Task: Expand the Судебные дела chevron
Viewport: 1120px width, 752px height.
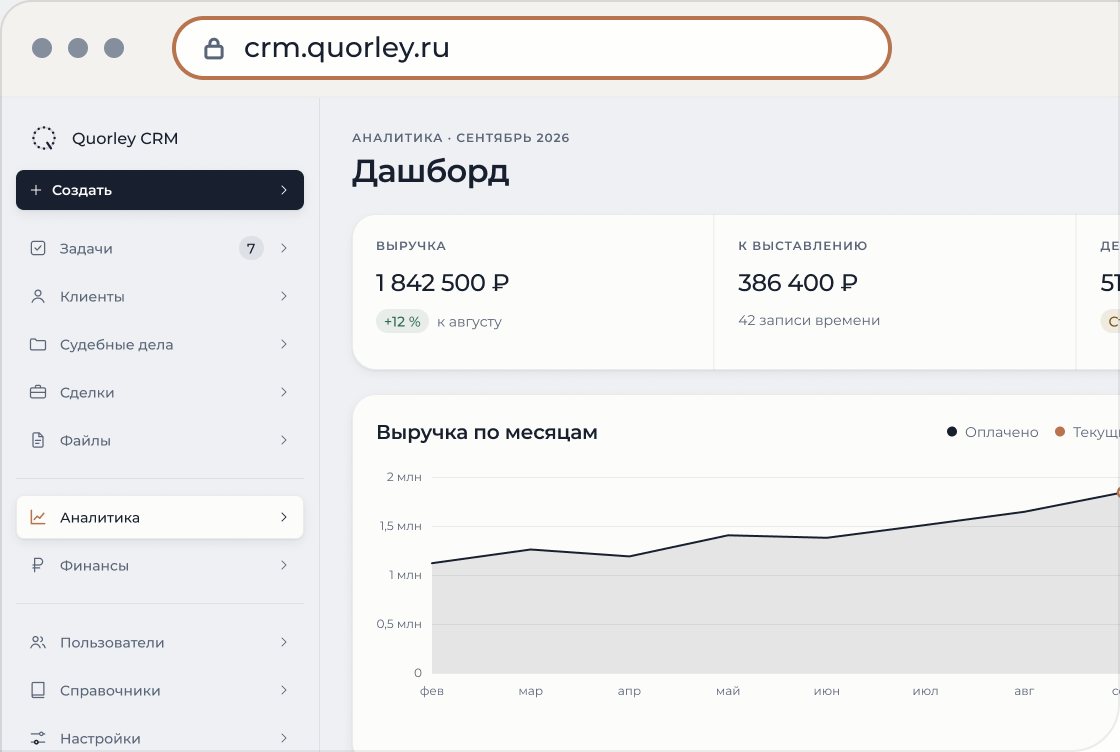Action: click(284, 344)
